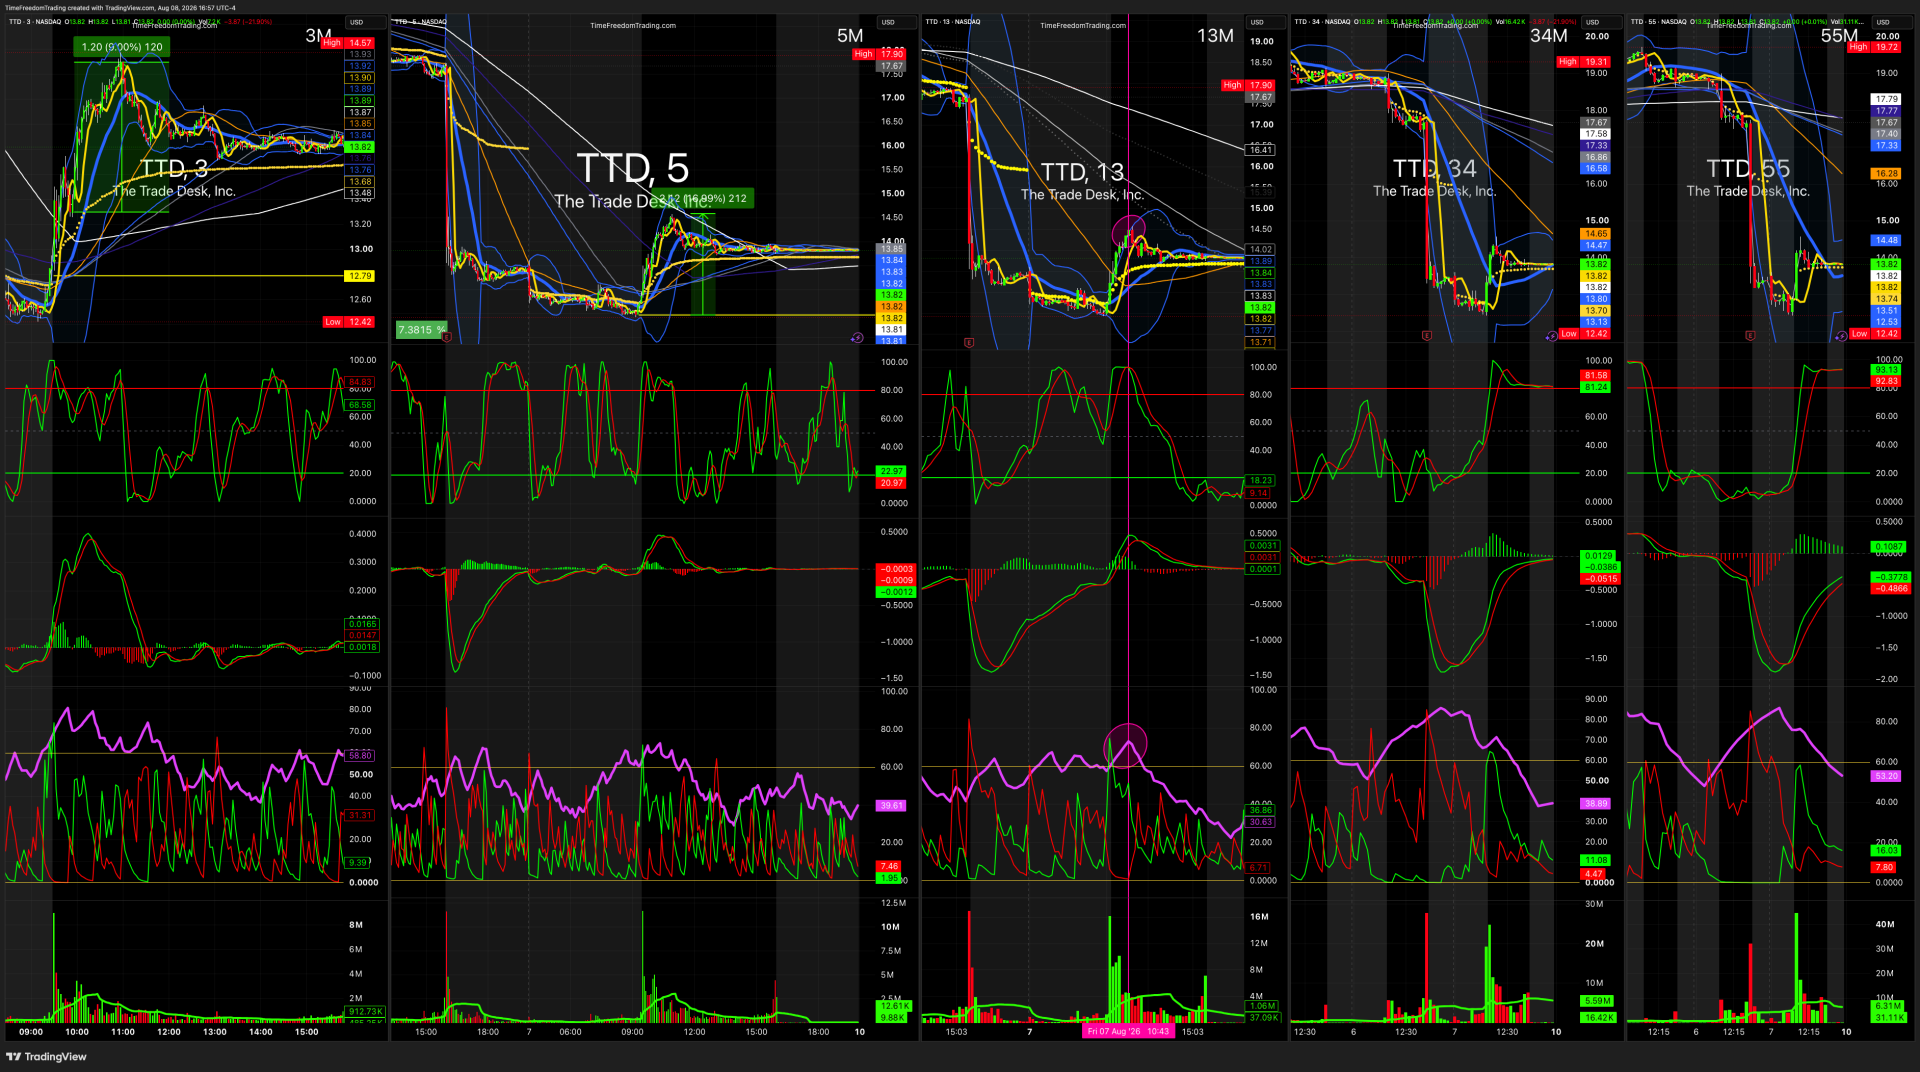Click the green 68.58 oscillator value
The height and width of the screenshot is (1072, 1920).
(x=360, y=405)
